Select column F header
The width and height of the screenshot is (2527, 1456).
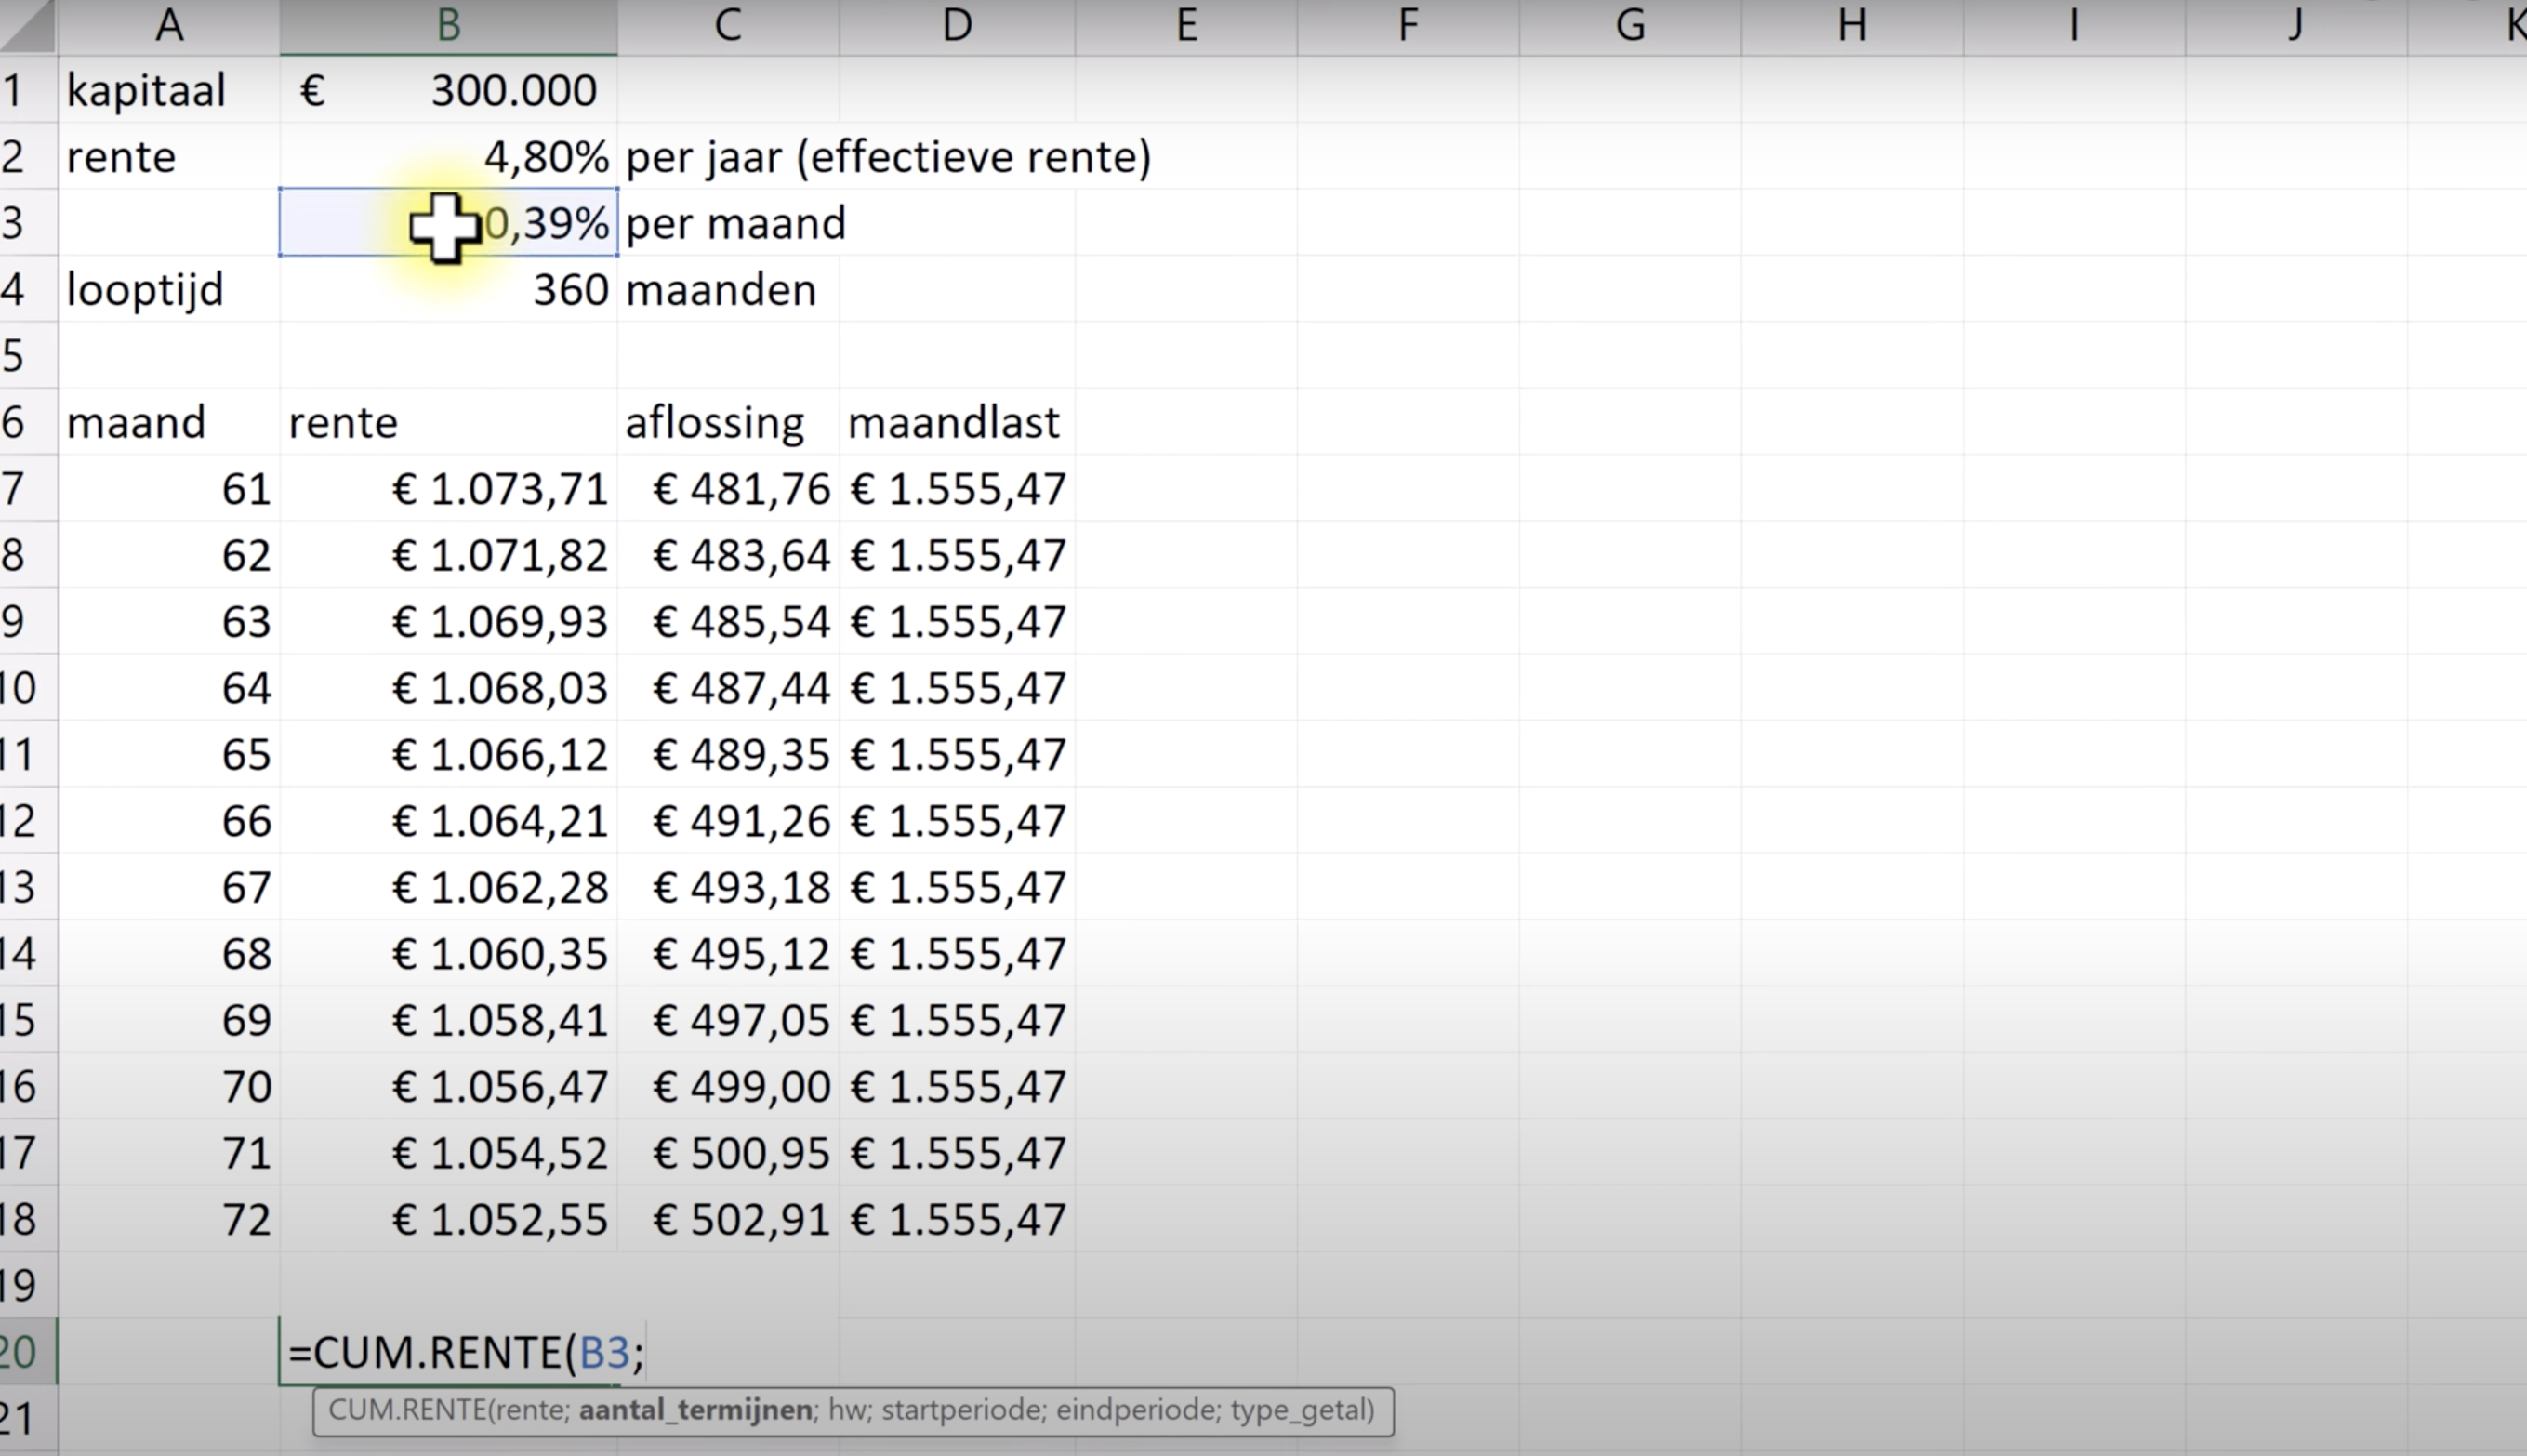[x=1408, y=26]
